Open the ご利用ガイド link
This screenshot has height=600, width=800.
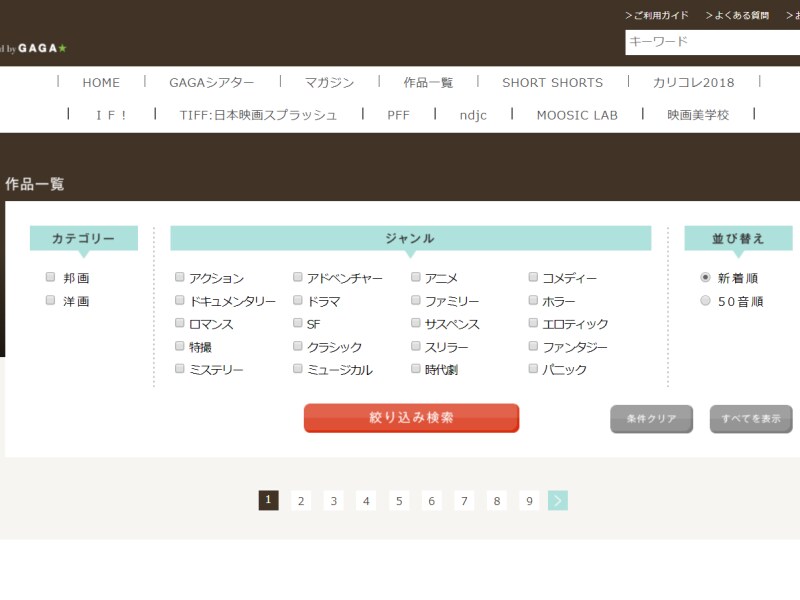coord(656,14)
